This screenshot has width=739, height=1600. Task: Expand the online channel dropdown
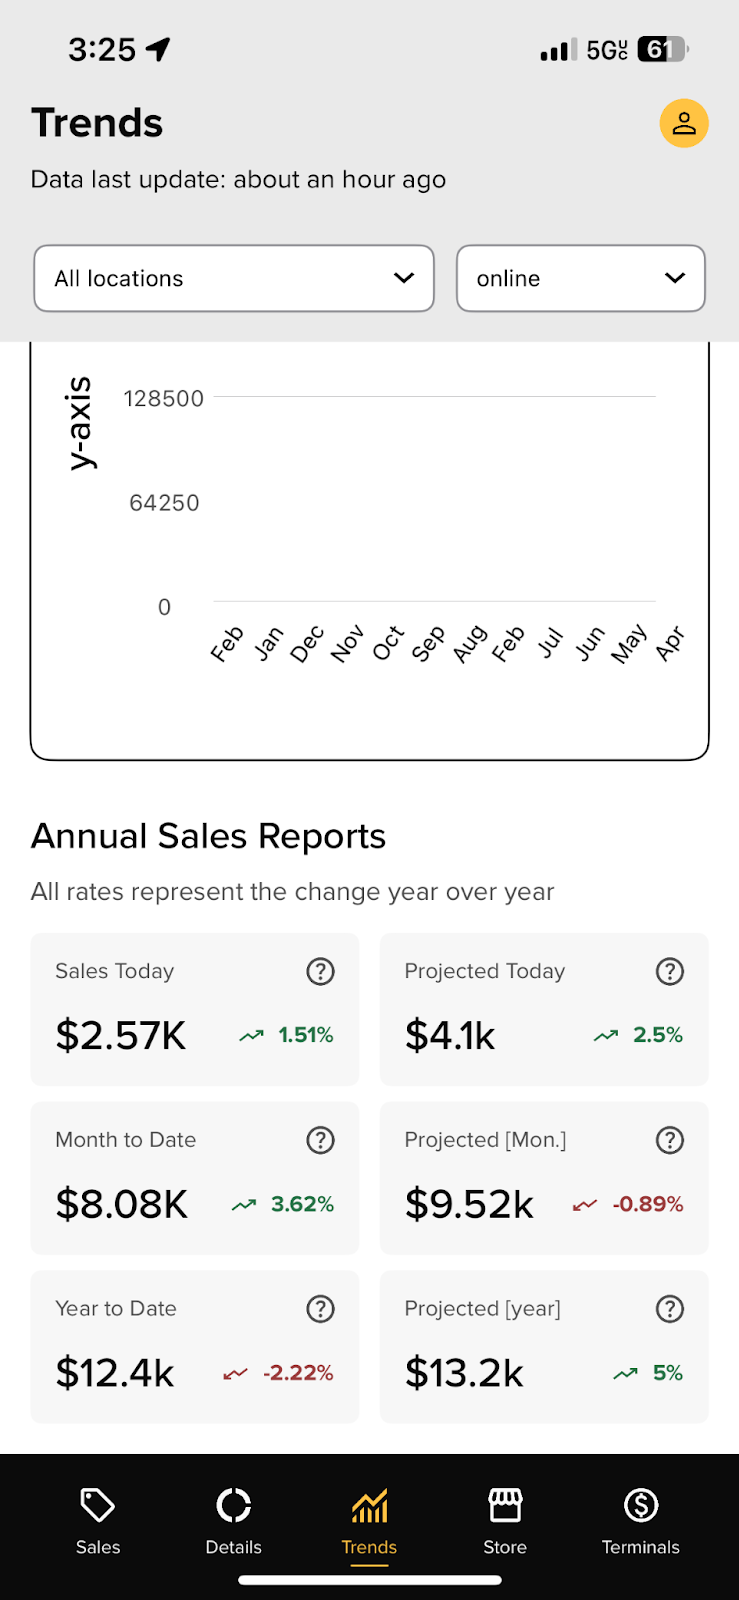581,278
